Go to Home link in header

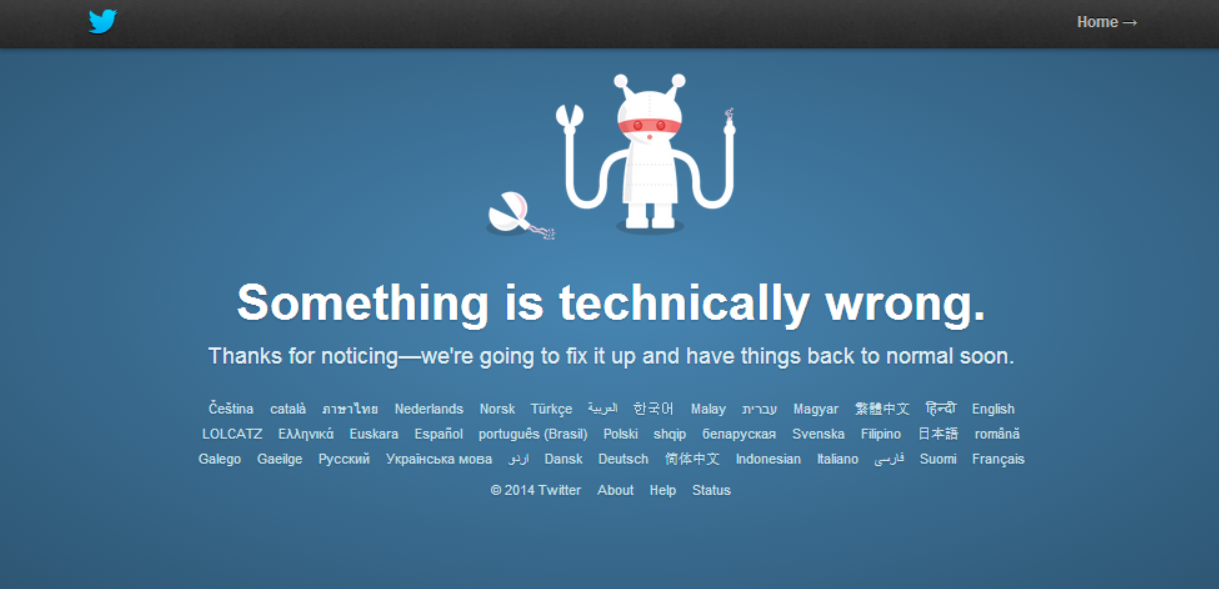1107,22
